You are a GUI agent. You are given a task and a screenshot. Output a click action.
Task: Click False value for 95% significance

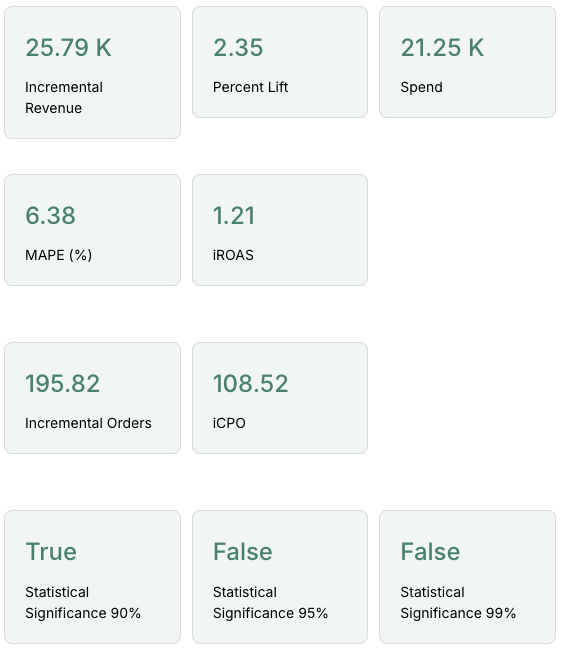pyautogui.click(x=243, y=551)
